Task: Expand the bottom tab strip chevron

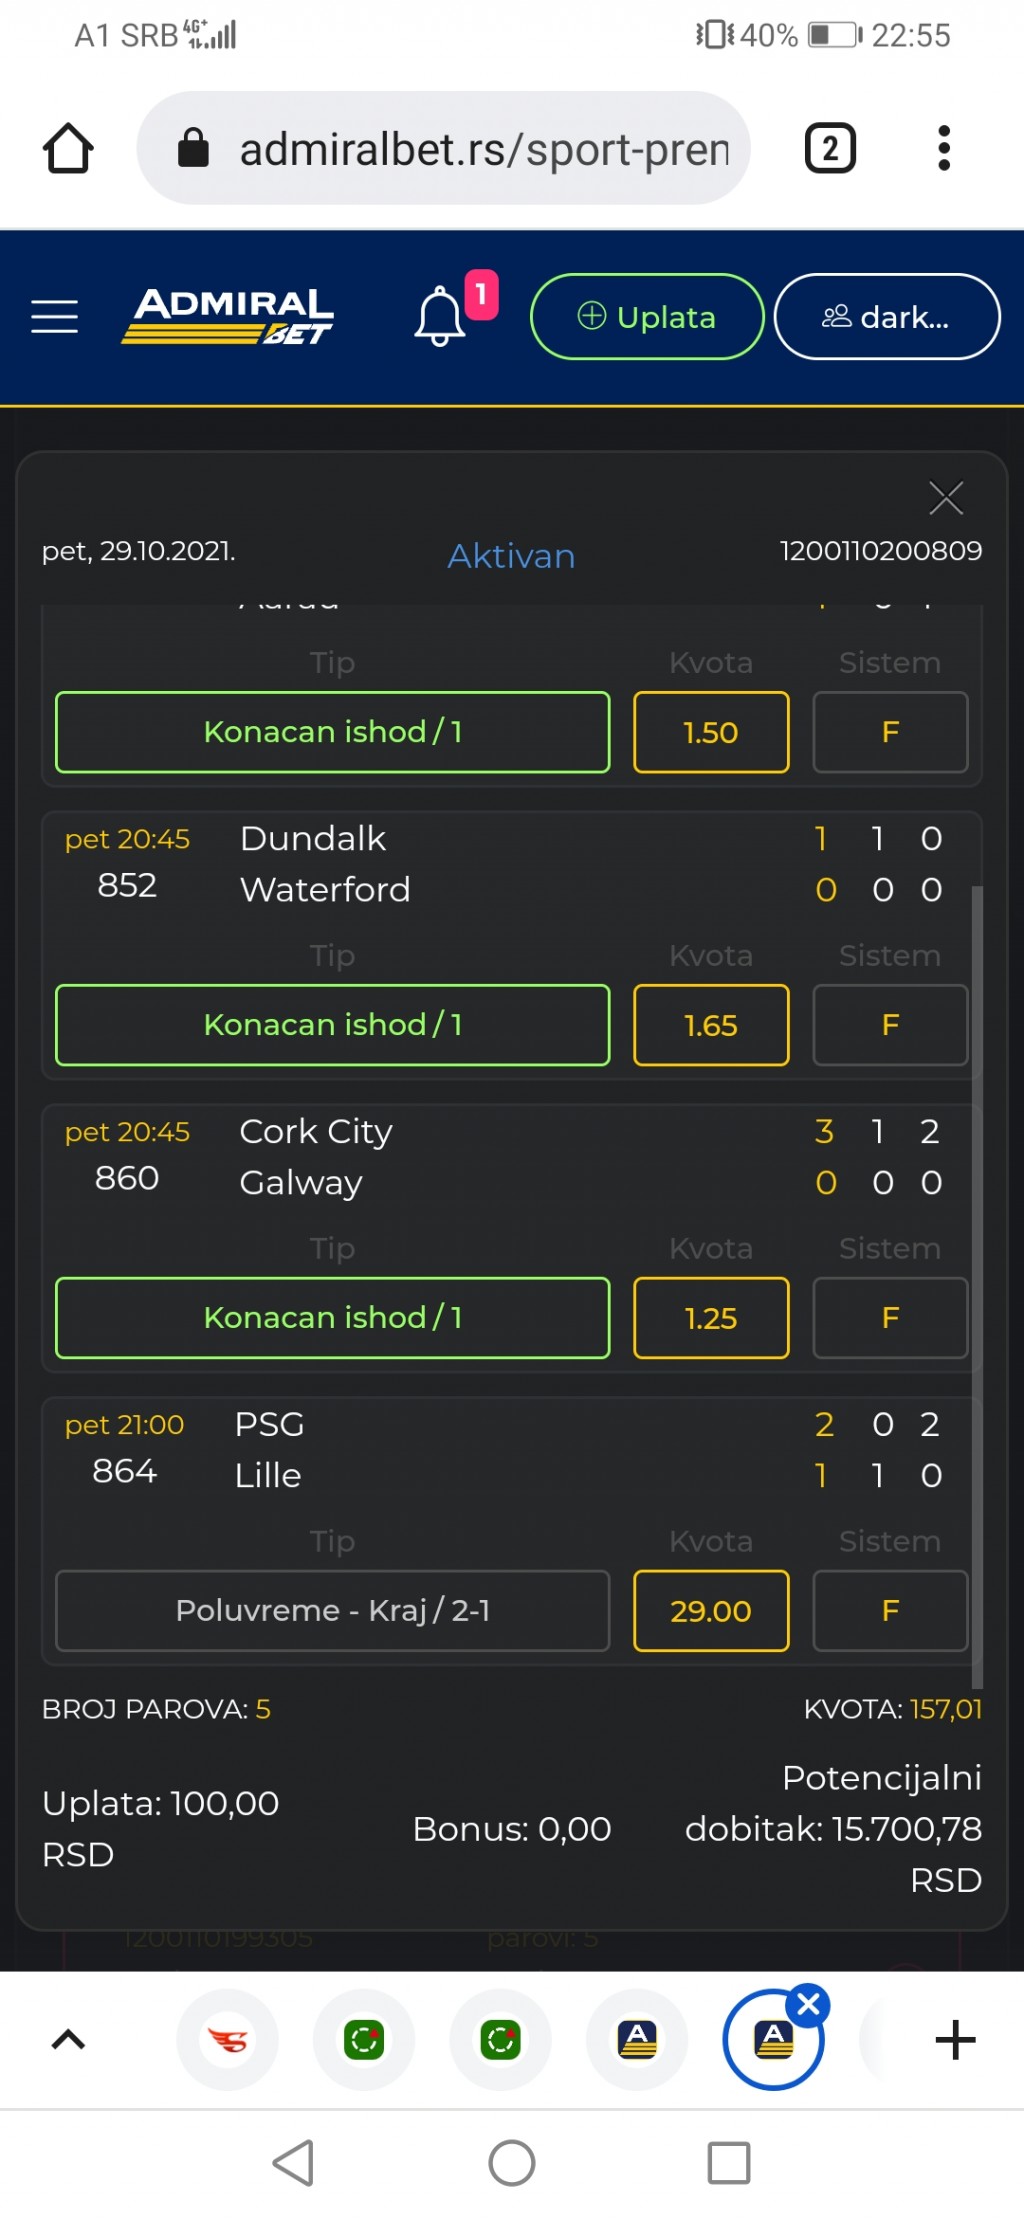Action: 68,2039
